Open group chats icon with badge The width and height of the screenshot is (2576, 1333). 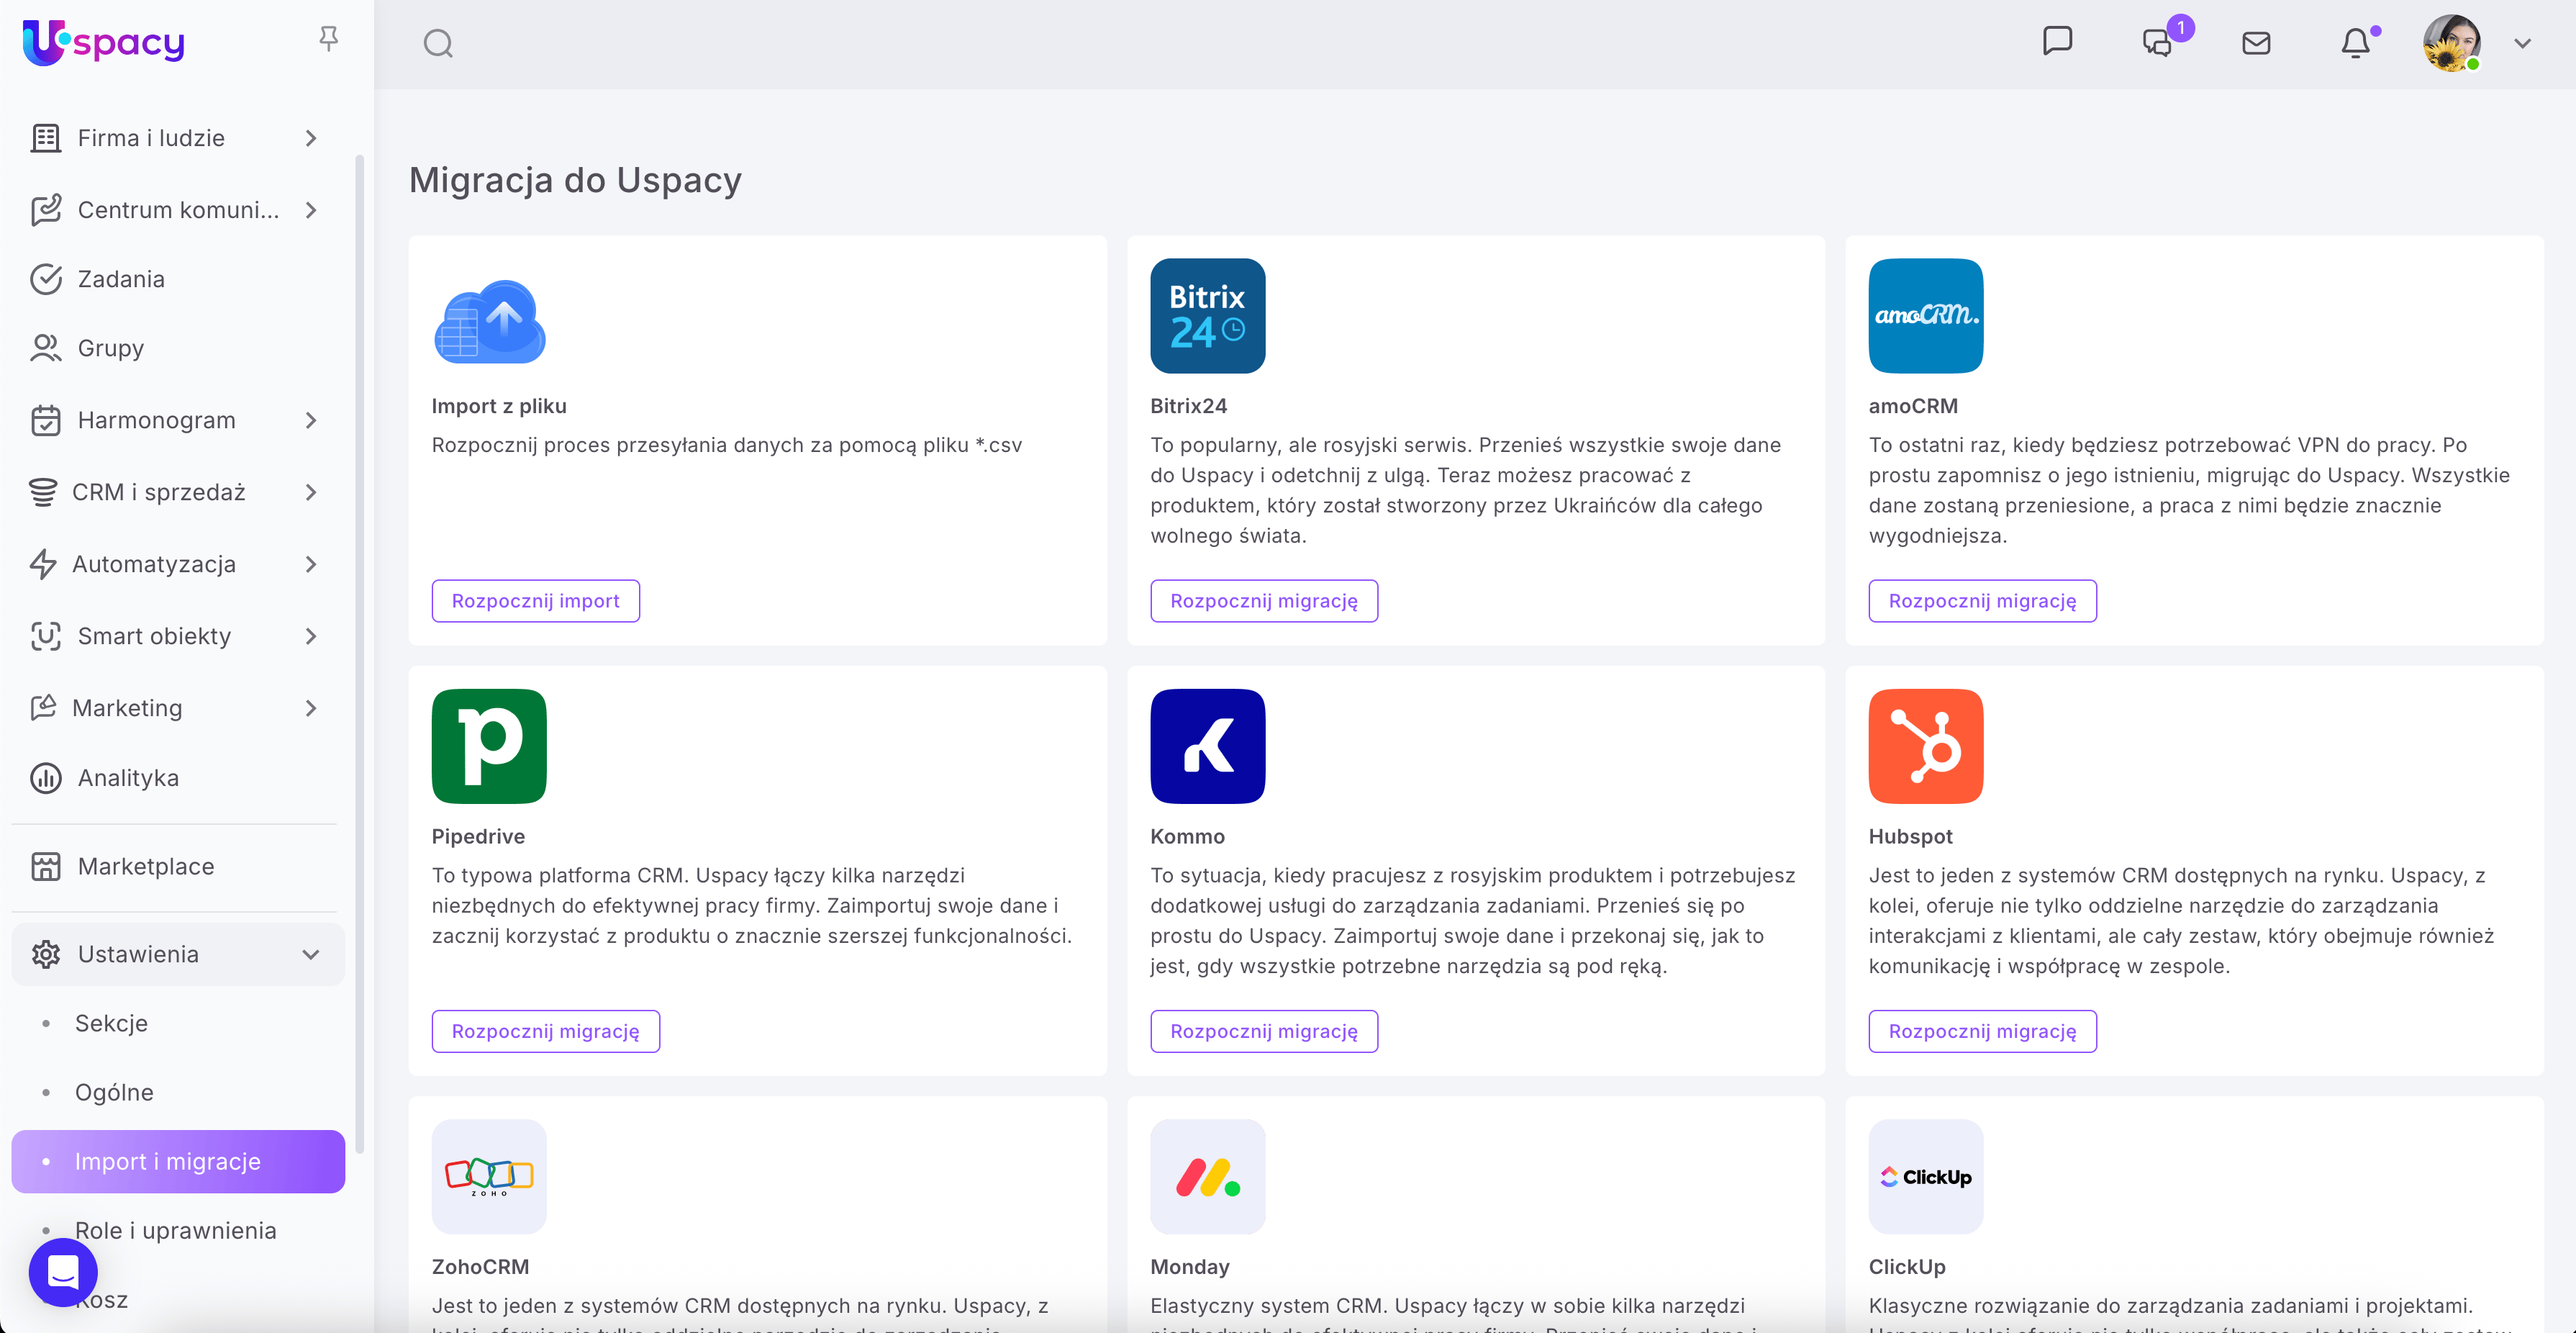tap(2157, 43)
